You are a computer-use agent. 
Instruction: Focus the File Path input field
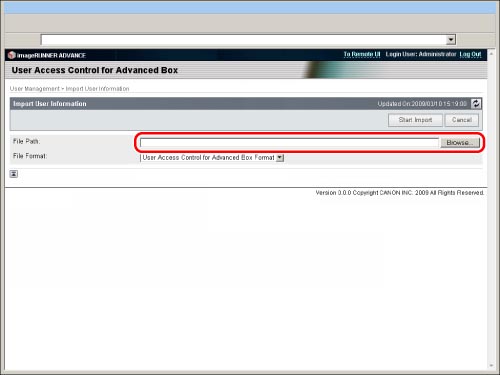point(289,143)
